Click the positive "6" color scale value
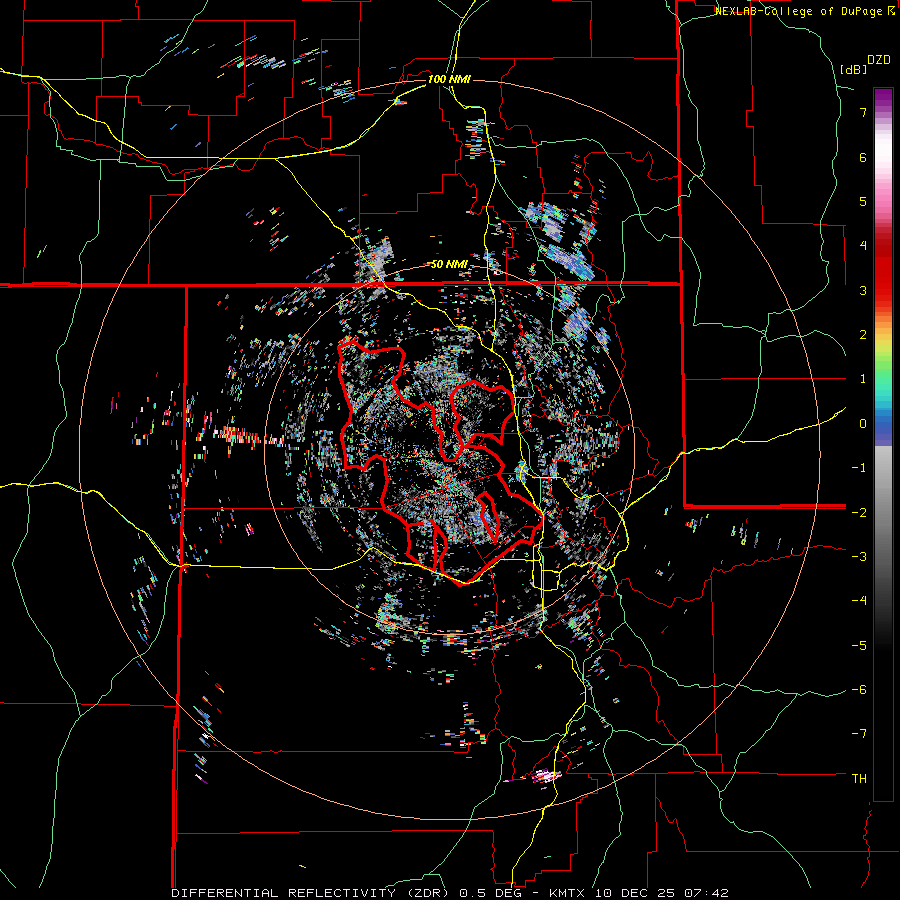The width and height of the screenshot is (900, 900). tap(863, 157)
